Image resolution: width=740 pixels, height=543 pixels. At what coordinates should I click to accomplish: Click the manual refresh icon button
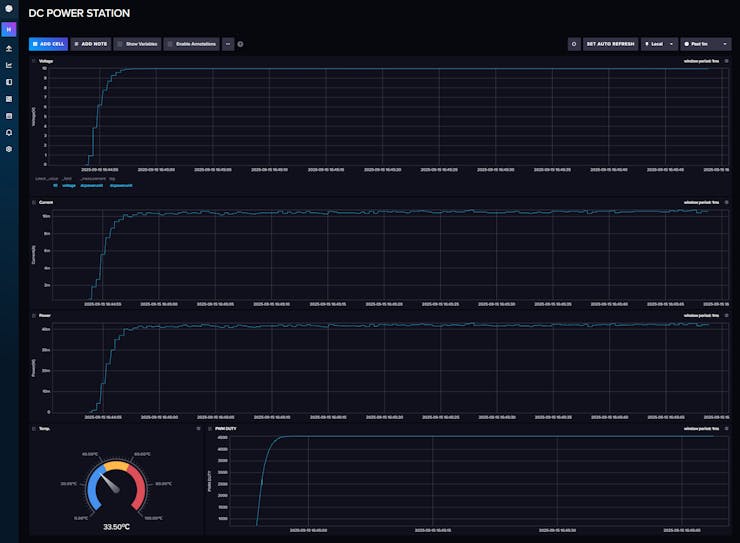point(574,44)
